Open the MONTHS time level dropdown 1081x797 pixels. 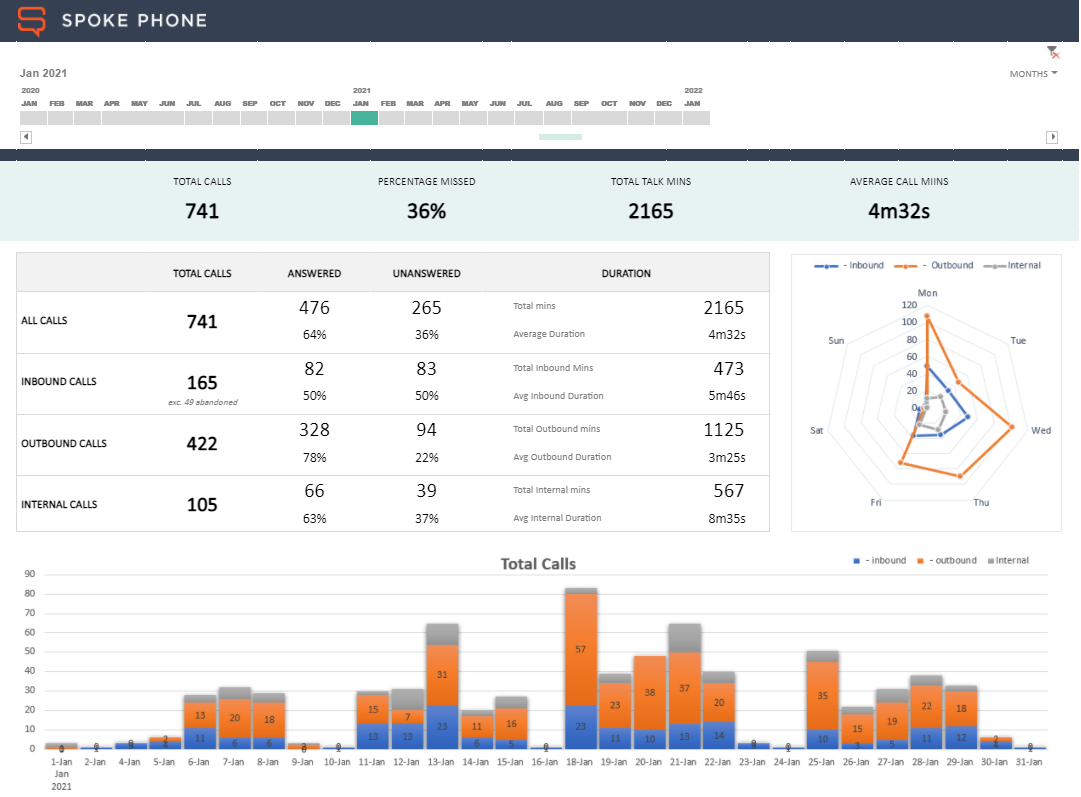(x=1033, y=74)
